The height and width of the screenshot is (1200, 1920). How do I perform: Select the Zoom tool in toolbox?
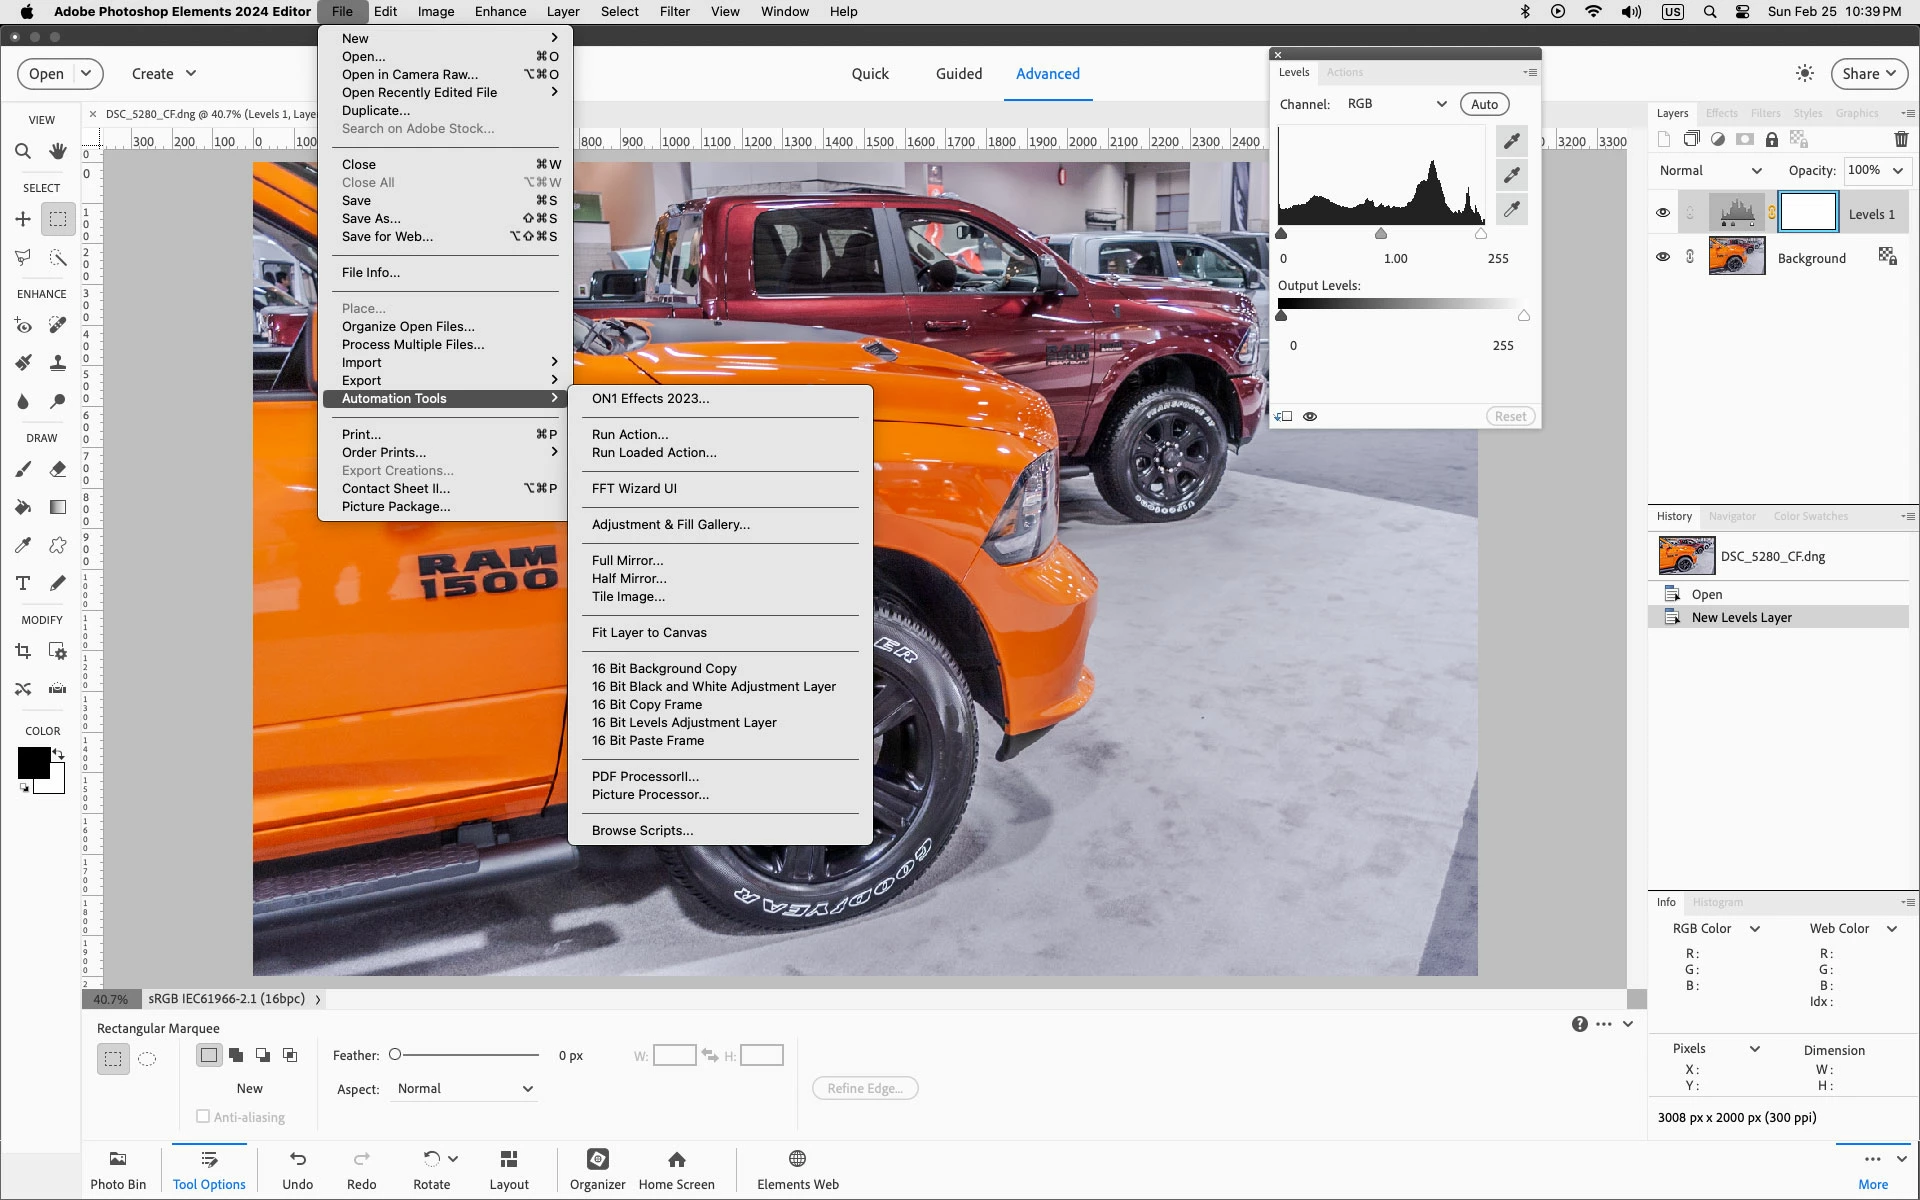tap(23, 151)
